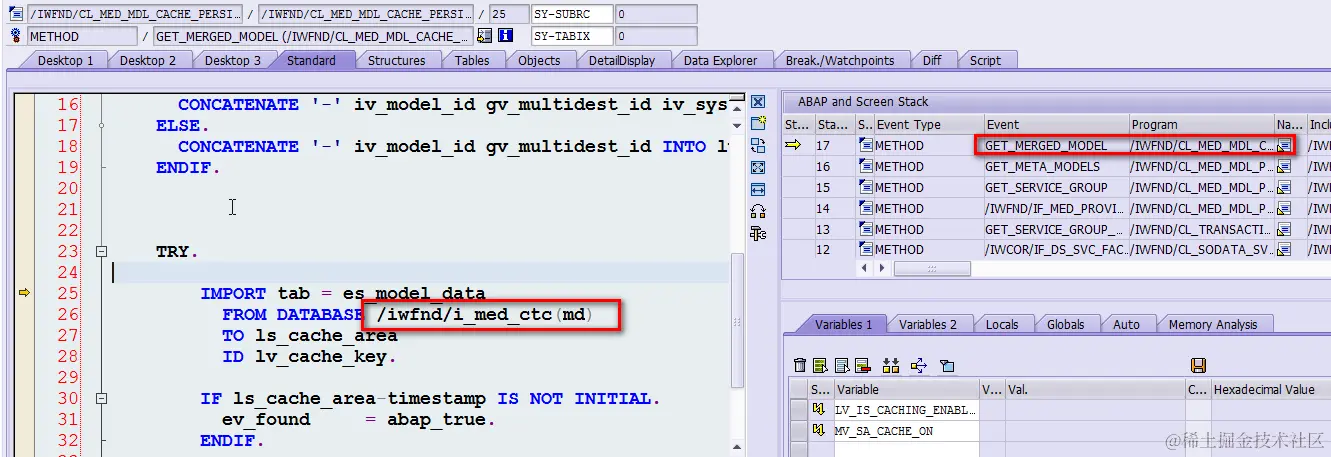Switch to the Desktop 1 tab
Image resolution: width=1331 pixels, height=457 pixels.
(65, 60)
